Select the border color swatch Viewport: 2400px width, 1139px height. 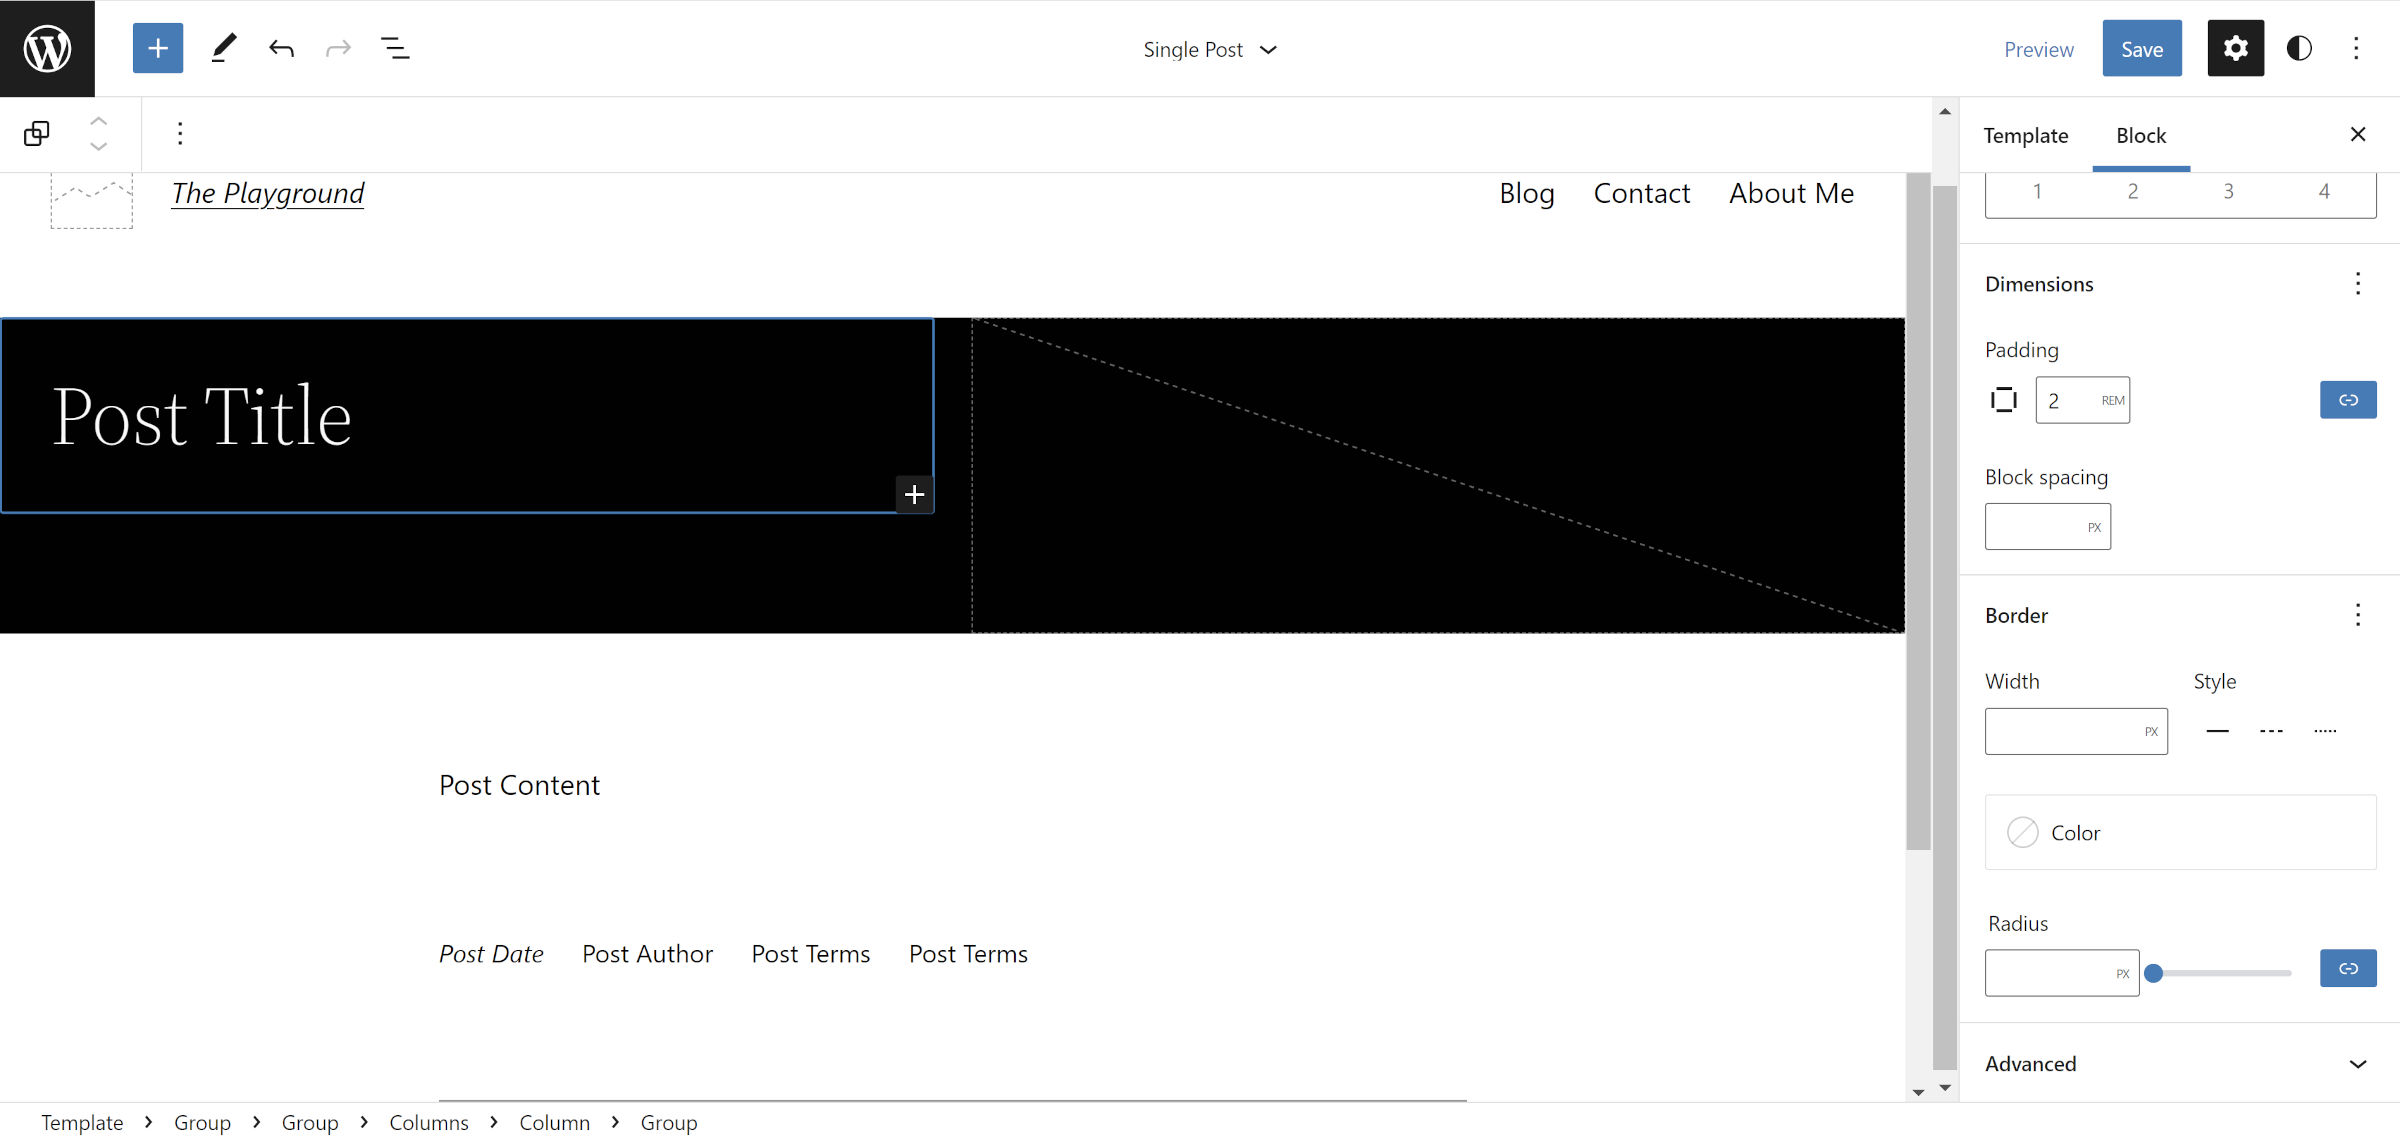tap(2023, 831)
